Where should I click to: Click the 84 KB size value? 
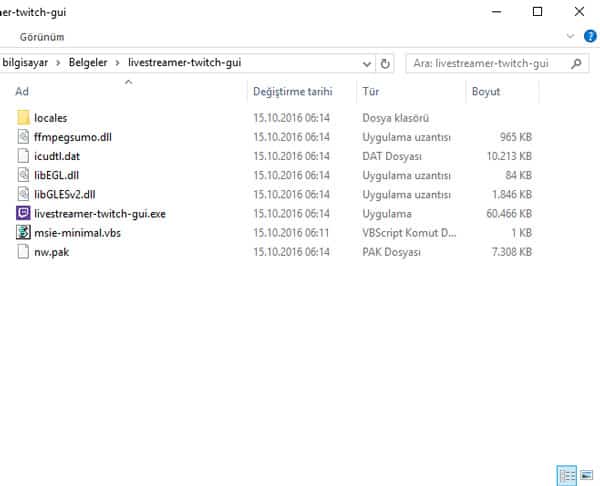(x=518, y=175)
